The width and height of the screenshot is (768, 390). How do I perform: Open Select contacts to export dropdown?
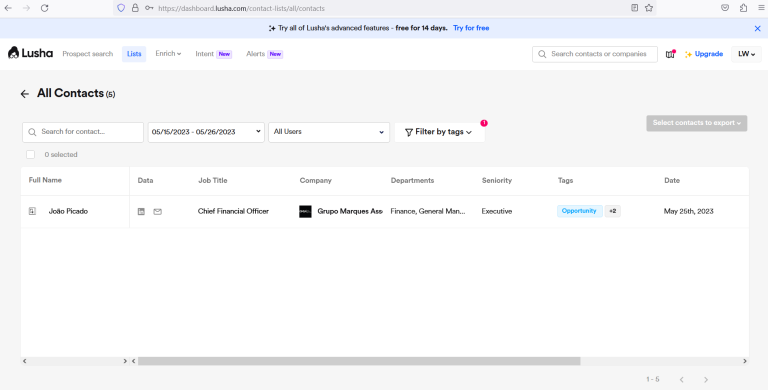click(x=696, y=123)
